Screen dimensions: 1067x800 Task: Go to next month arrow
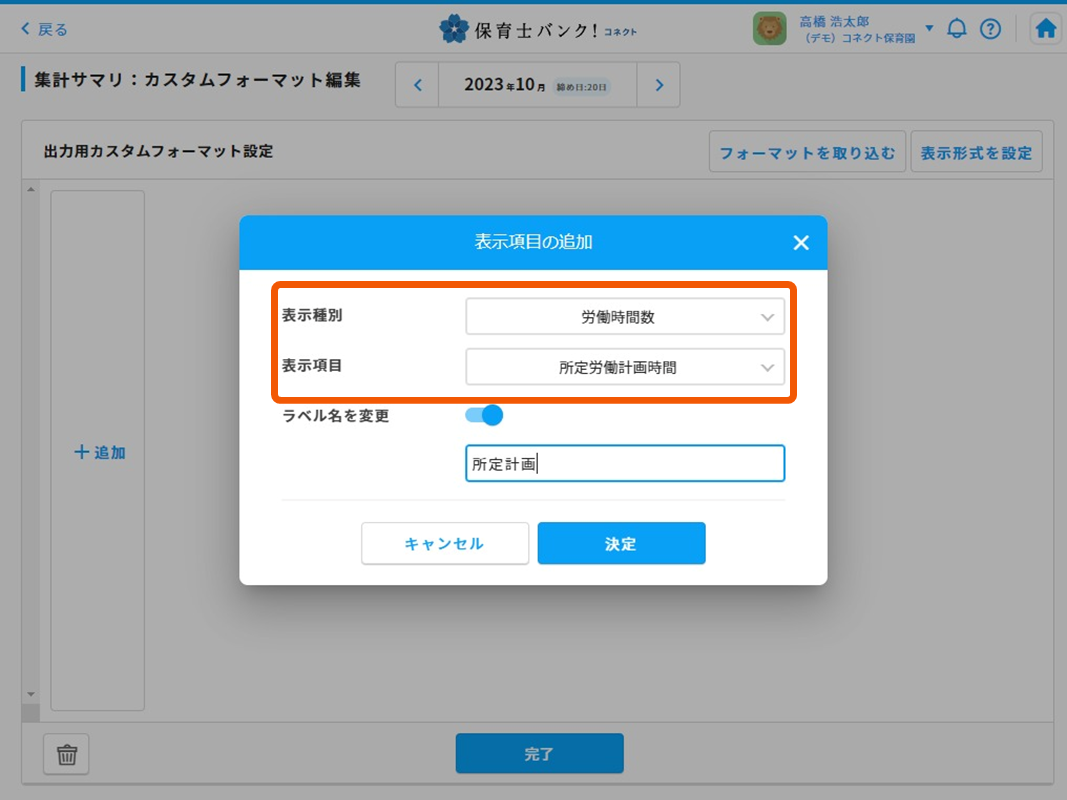coord(659,85)
